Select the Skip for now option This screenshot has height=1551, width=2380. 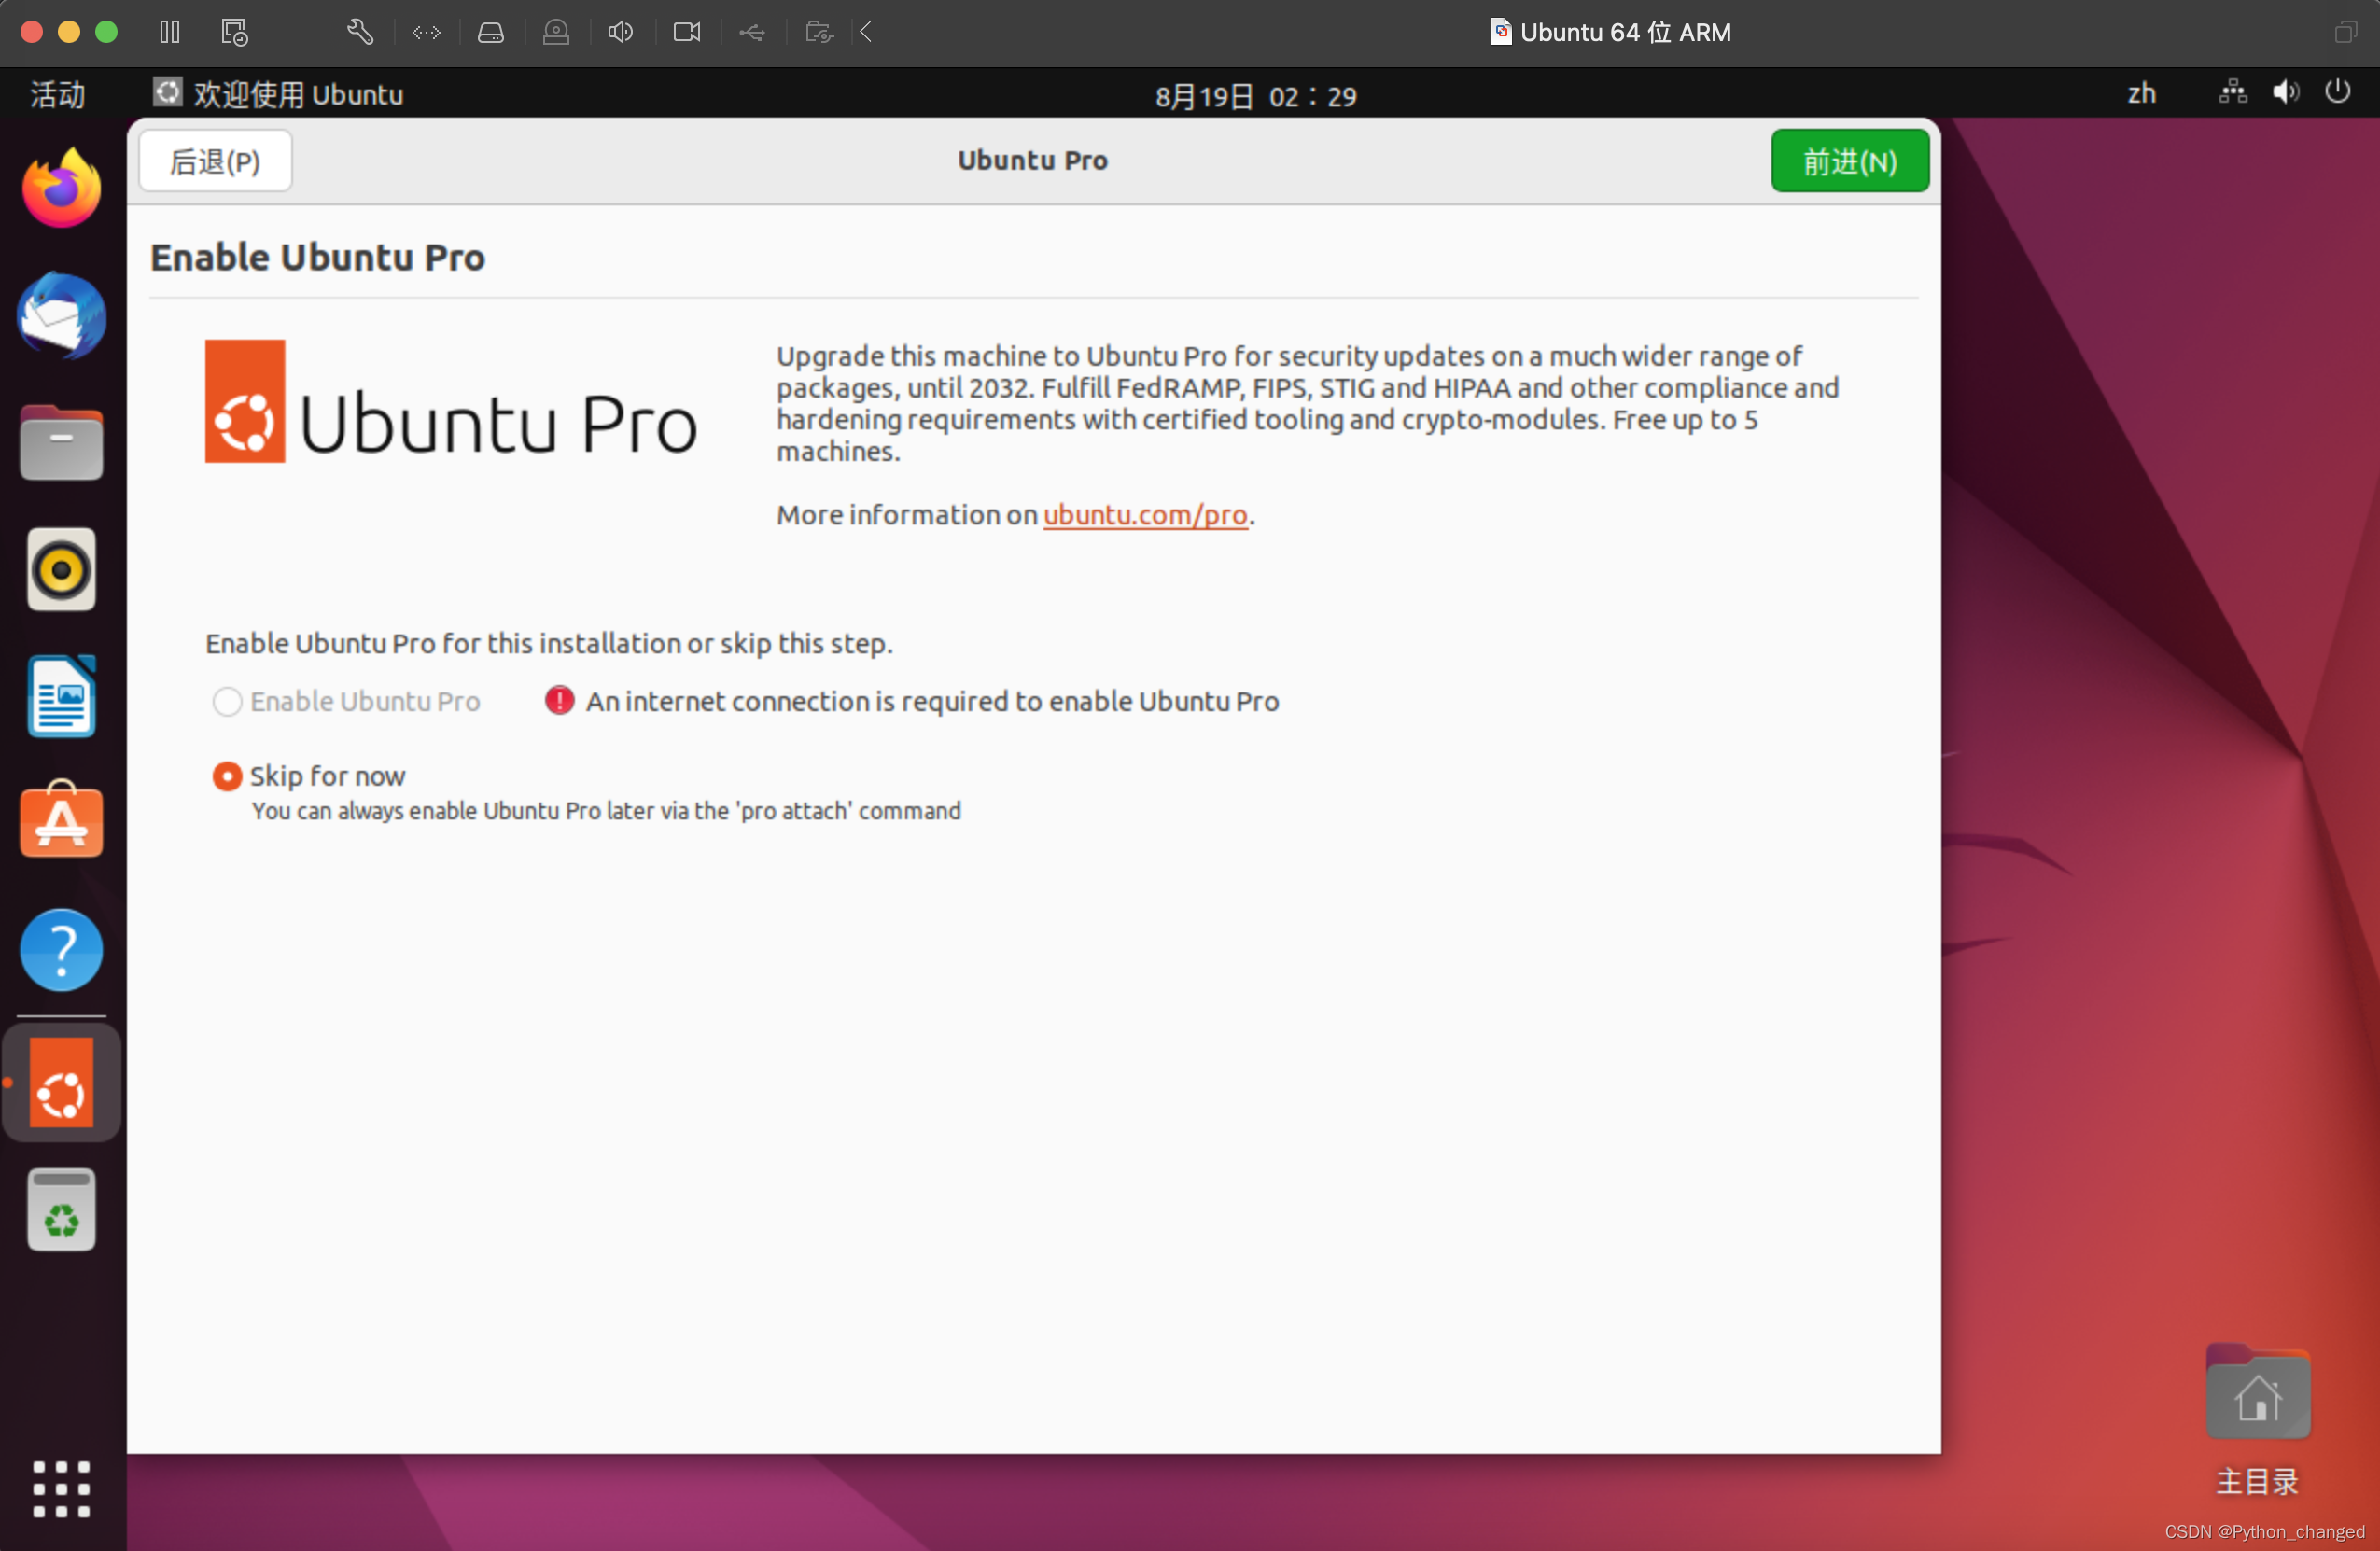[227, 776]
